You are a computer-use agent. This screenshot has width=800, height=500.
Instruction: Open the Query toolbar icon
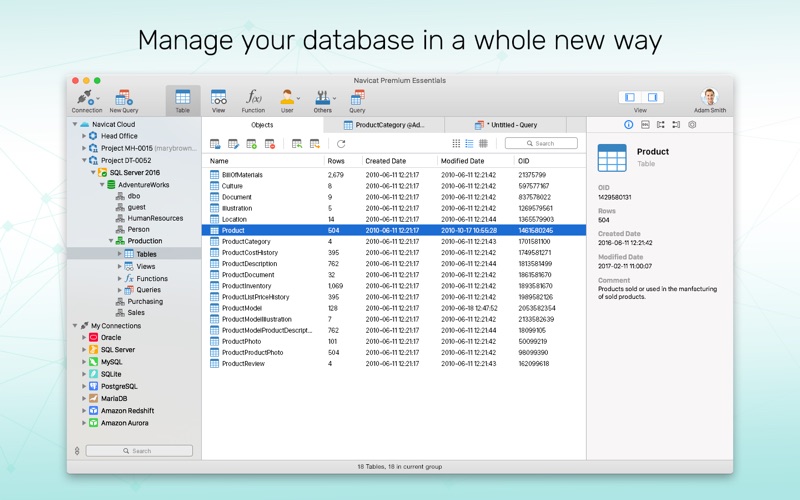(357, 99)
